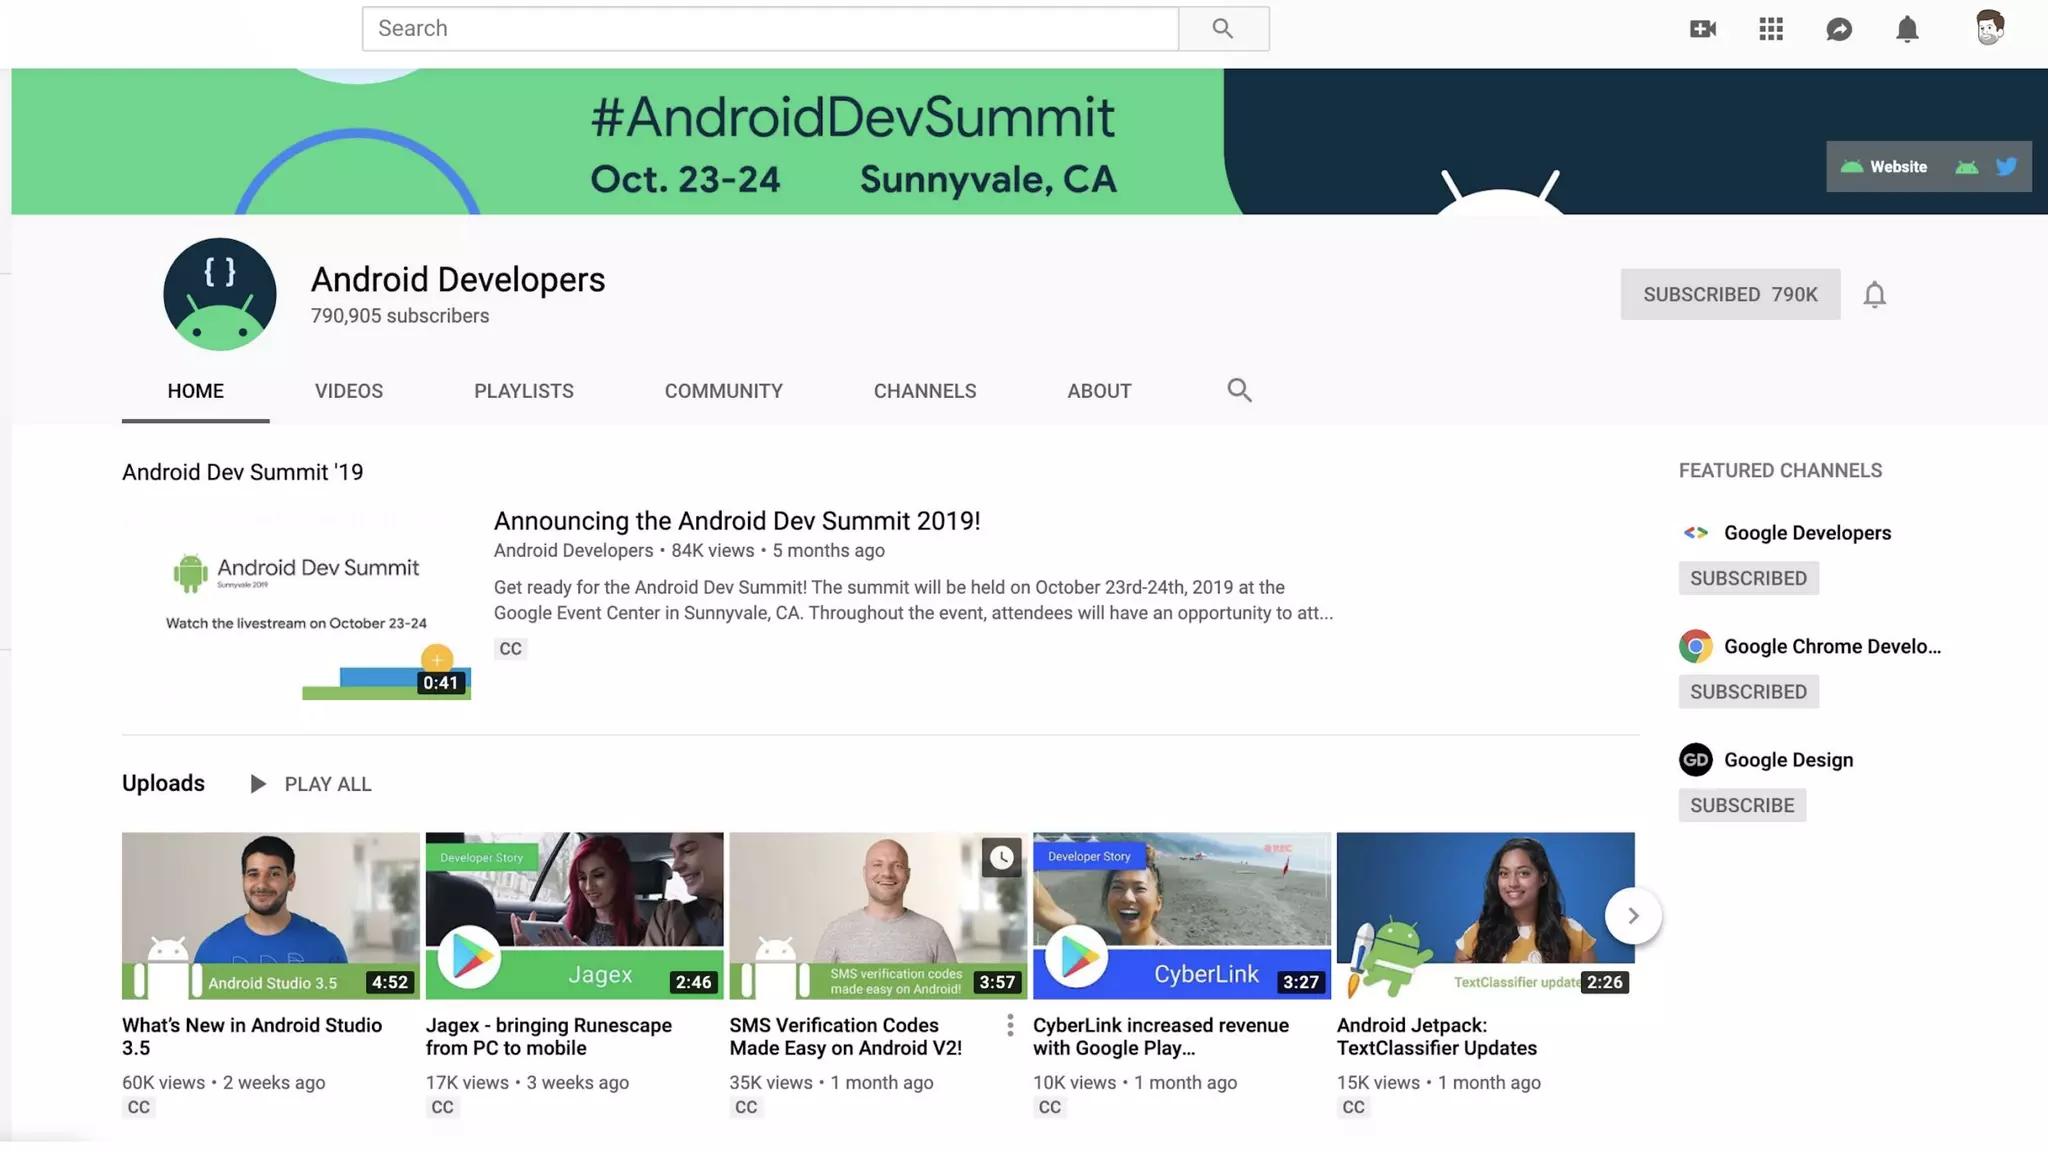The width and height of the screenshot is (2048, 1152).
Task: Open the YouTube apps grid icon
Action: pos(1771,29)
